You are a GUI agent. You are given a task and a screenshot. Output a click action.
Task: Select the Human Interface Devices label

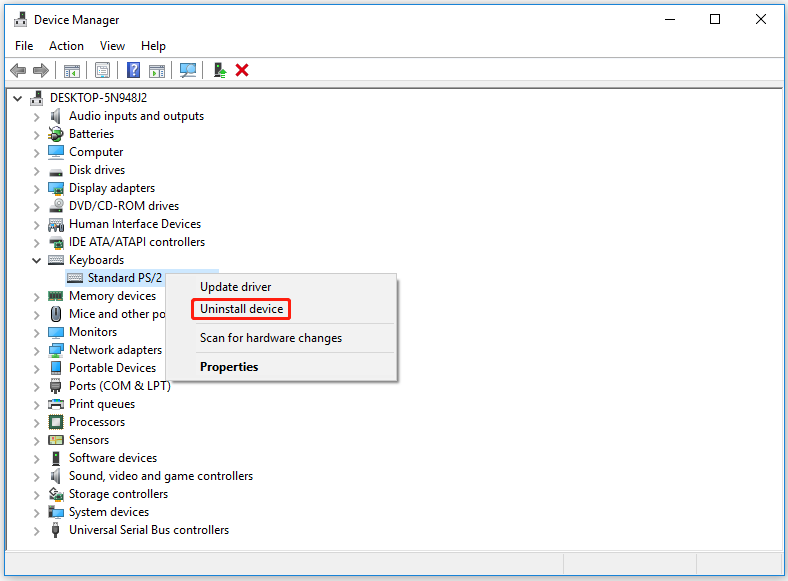click(135, 224)
